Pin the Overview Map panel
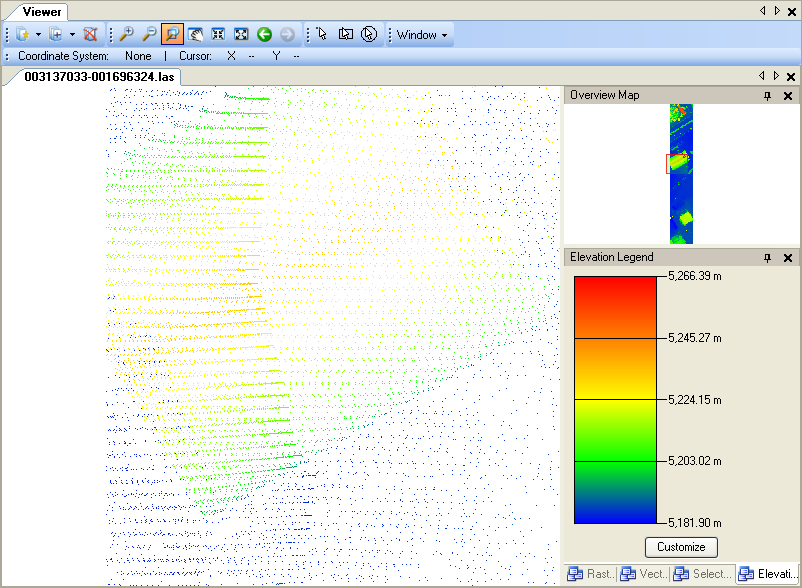 point(767,96)
